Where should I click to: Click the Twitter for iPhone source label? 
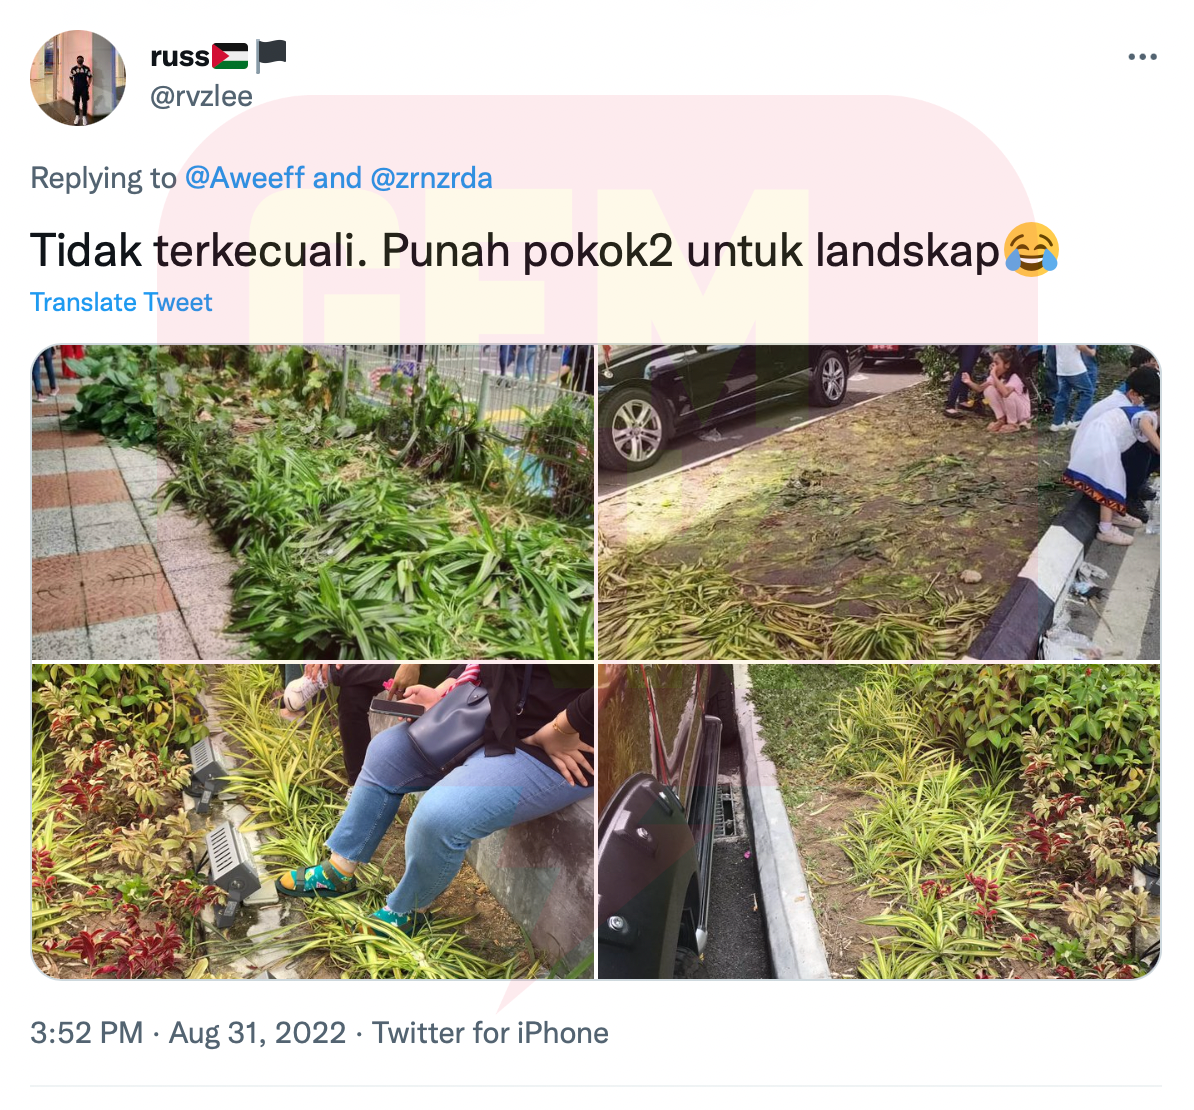[x=490, y=1033]
